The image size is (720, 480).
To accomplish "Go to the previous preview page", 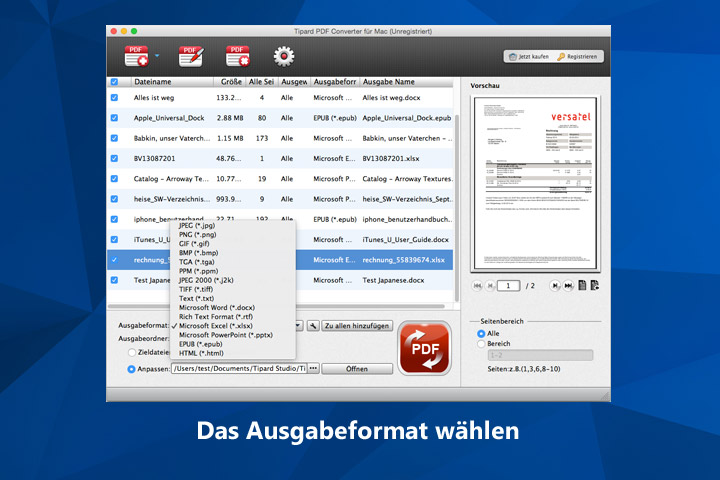I will (x=490, y=286).
